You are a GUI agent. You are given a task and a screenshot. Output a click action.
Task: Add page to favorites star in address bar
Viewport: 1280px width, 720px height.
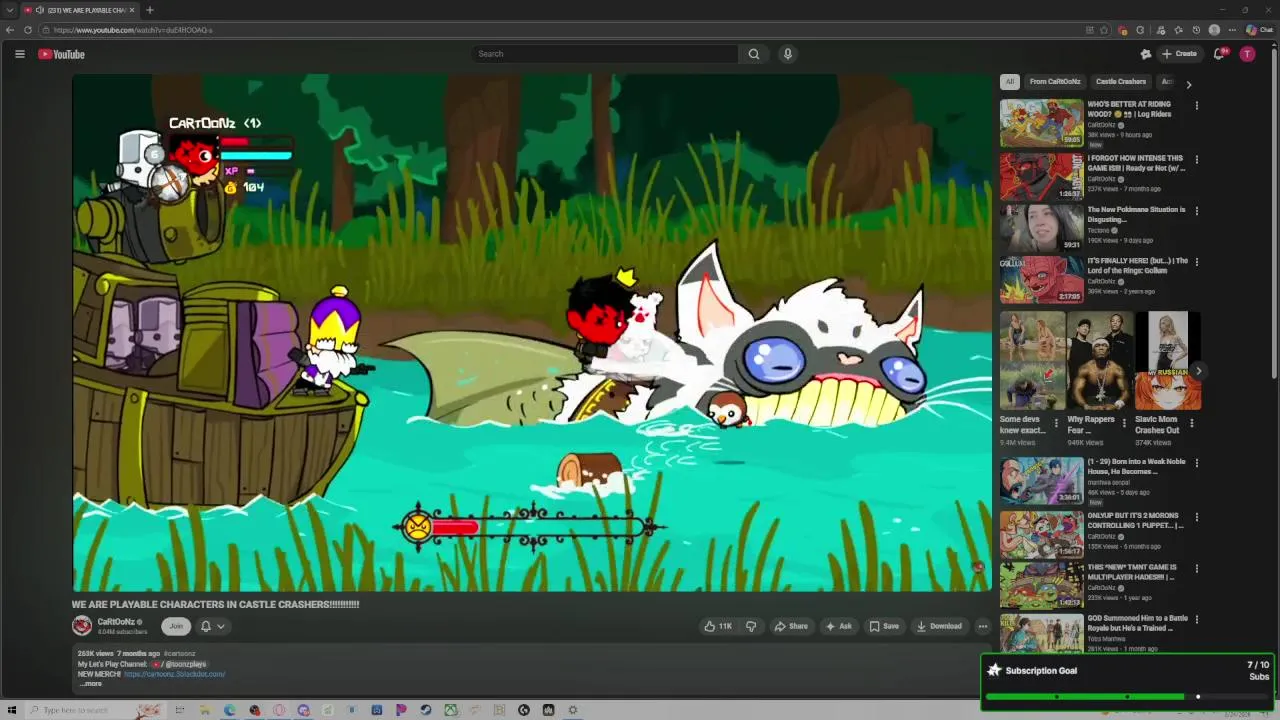tap(1103, 30)
